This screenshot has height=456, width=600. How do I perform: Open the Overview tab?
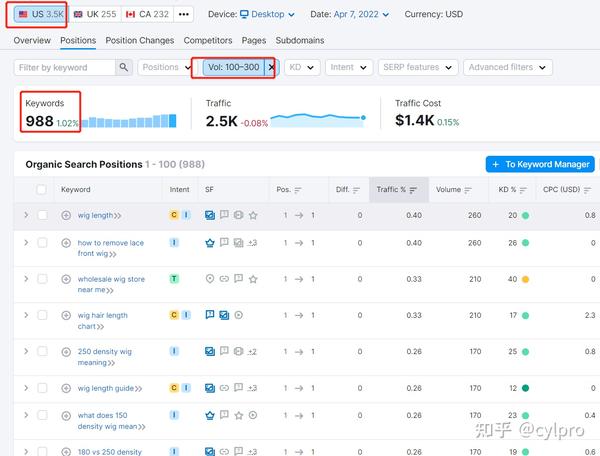click(32, 40)
